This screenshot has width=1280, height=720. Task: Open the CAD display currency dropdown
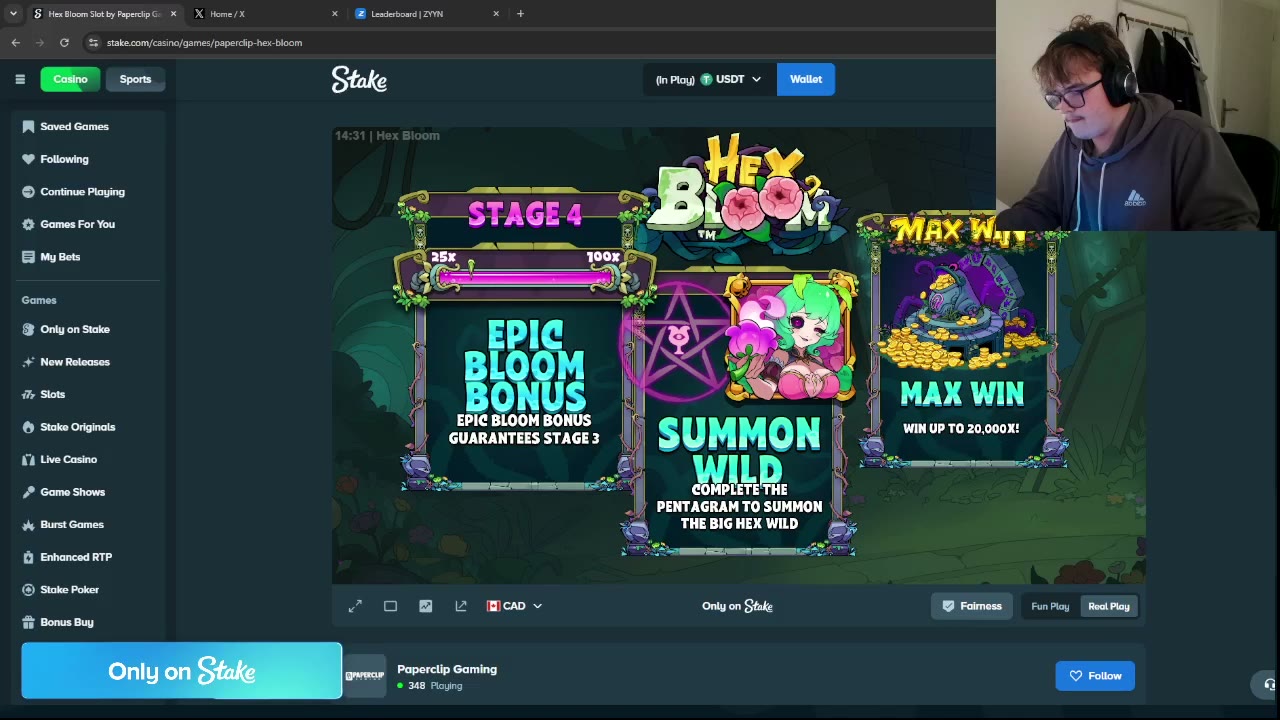[x=514, y=606]
